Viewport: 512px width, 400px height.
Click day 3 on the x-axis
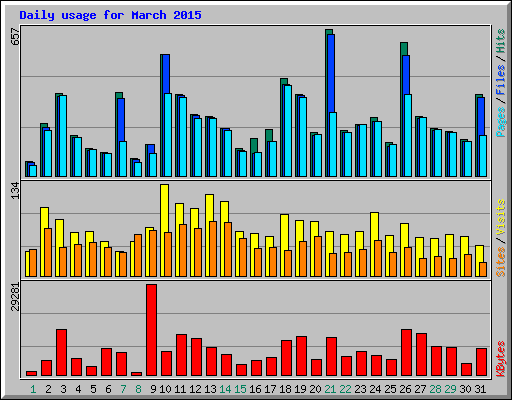point(63,389)
